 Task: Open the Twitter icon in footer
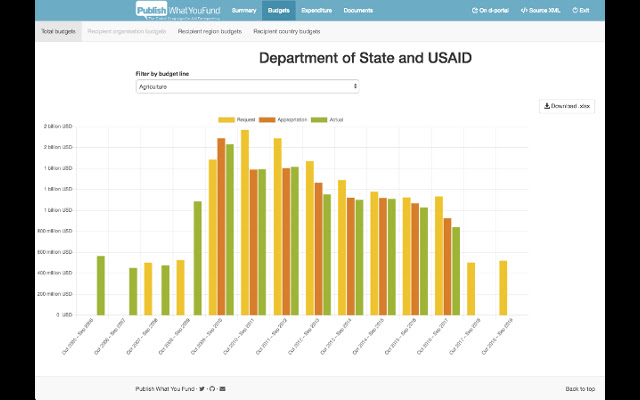point(202,389)
